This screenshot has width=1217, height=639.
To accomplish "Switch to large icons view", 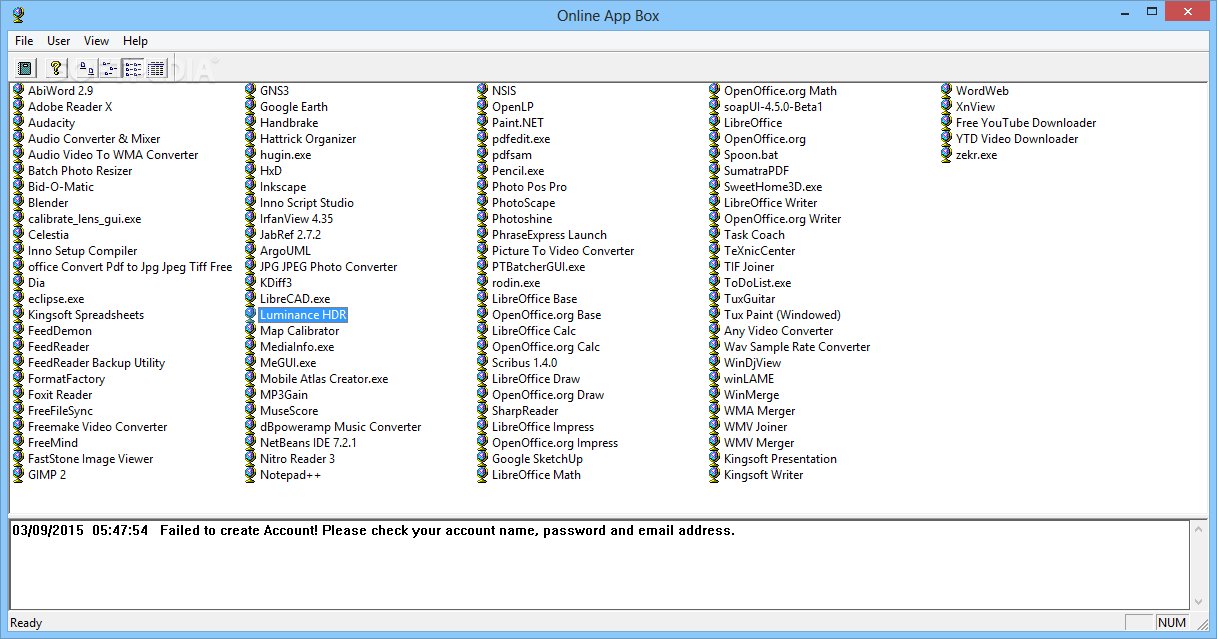I will [87, 68].
